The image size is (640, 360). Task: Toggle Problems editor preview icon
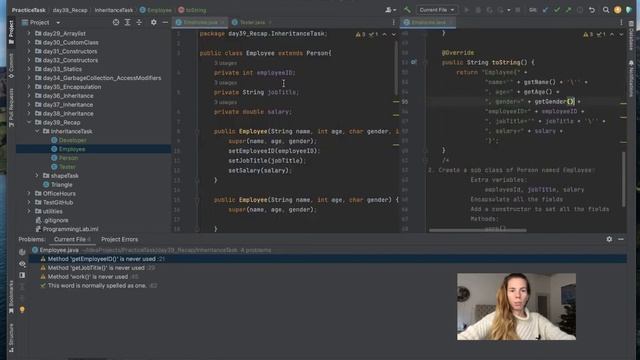[22, 275]
